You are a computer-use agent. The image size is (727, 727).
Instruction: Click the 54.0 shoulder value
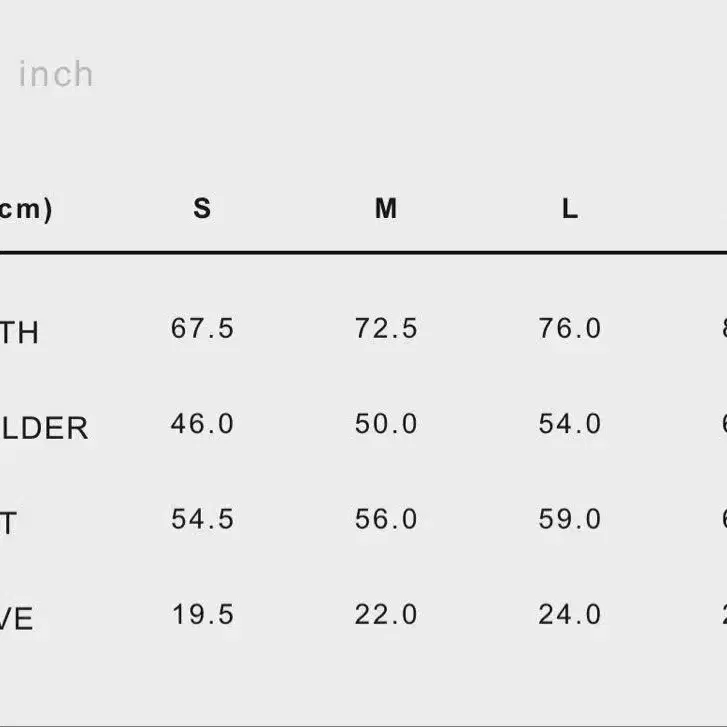(x=570, y=423)
